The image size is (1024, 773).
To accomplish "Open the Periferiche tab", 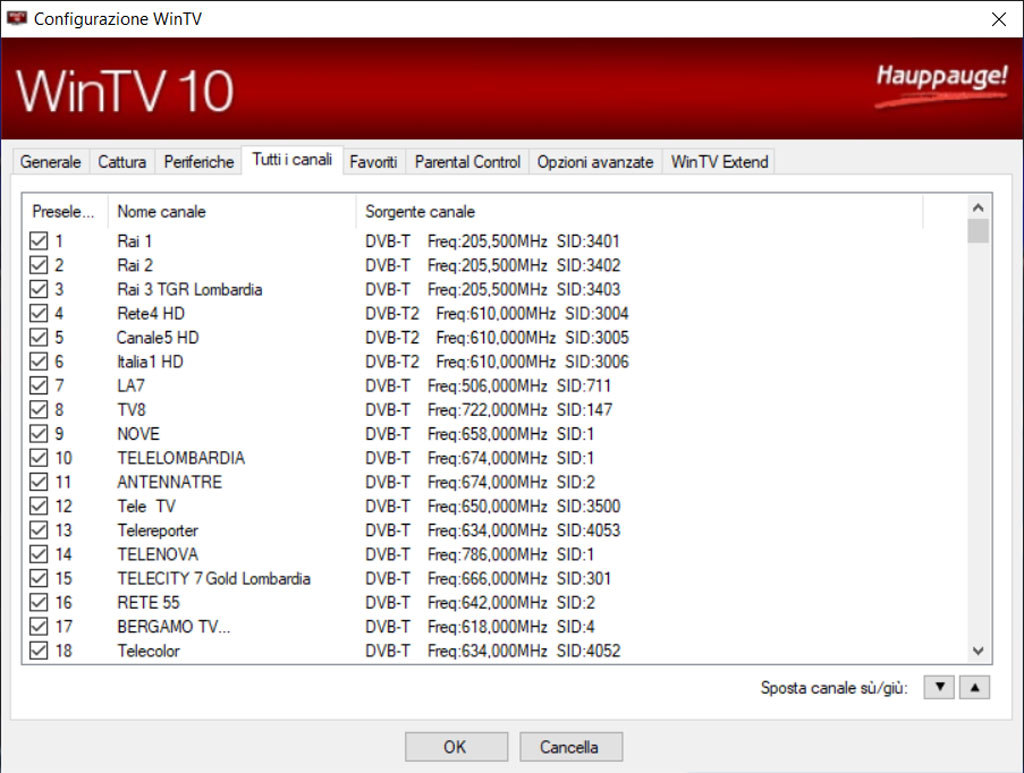I will pos(199,162).
